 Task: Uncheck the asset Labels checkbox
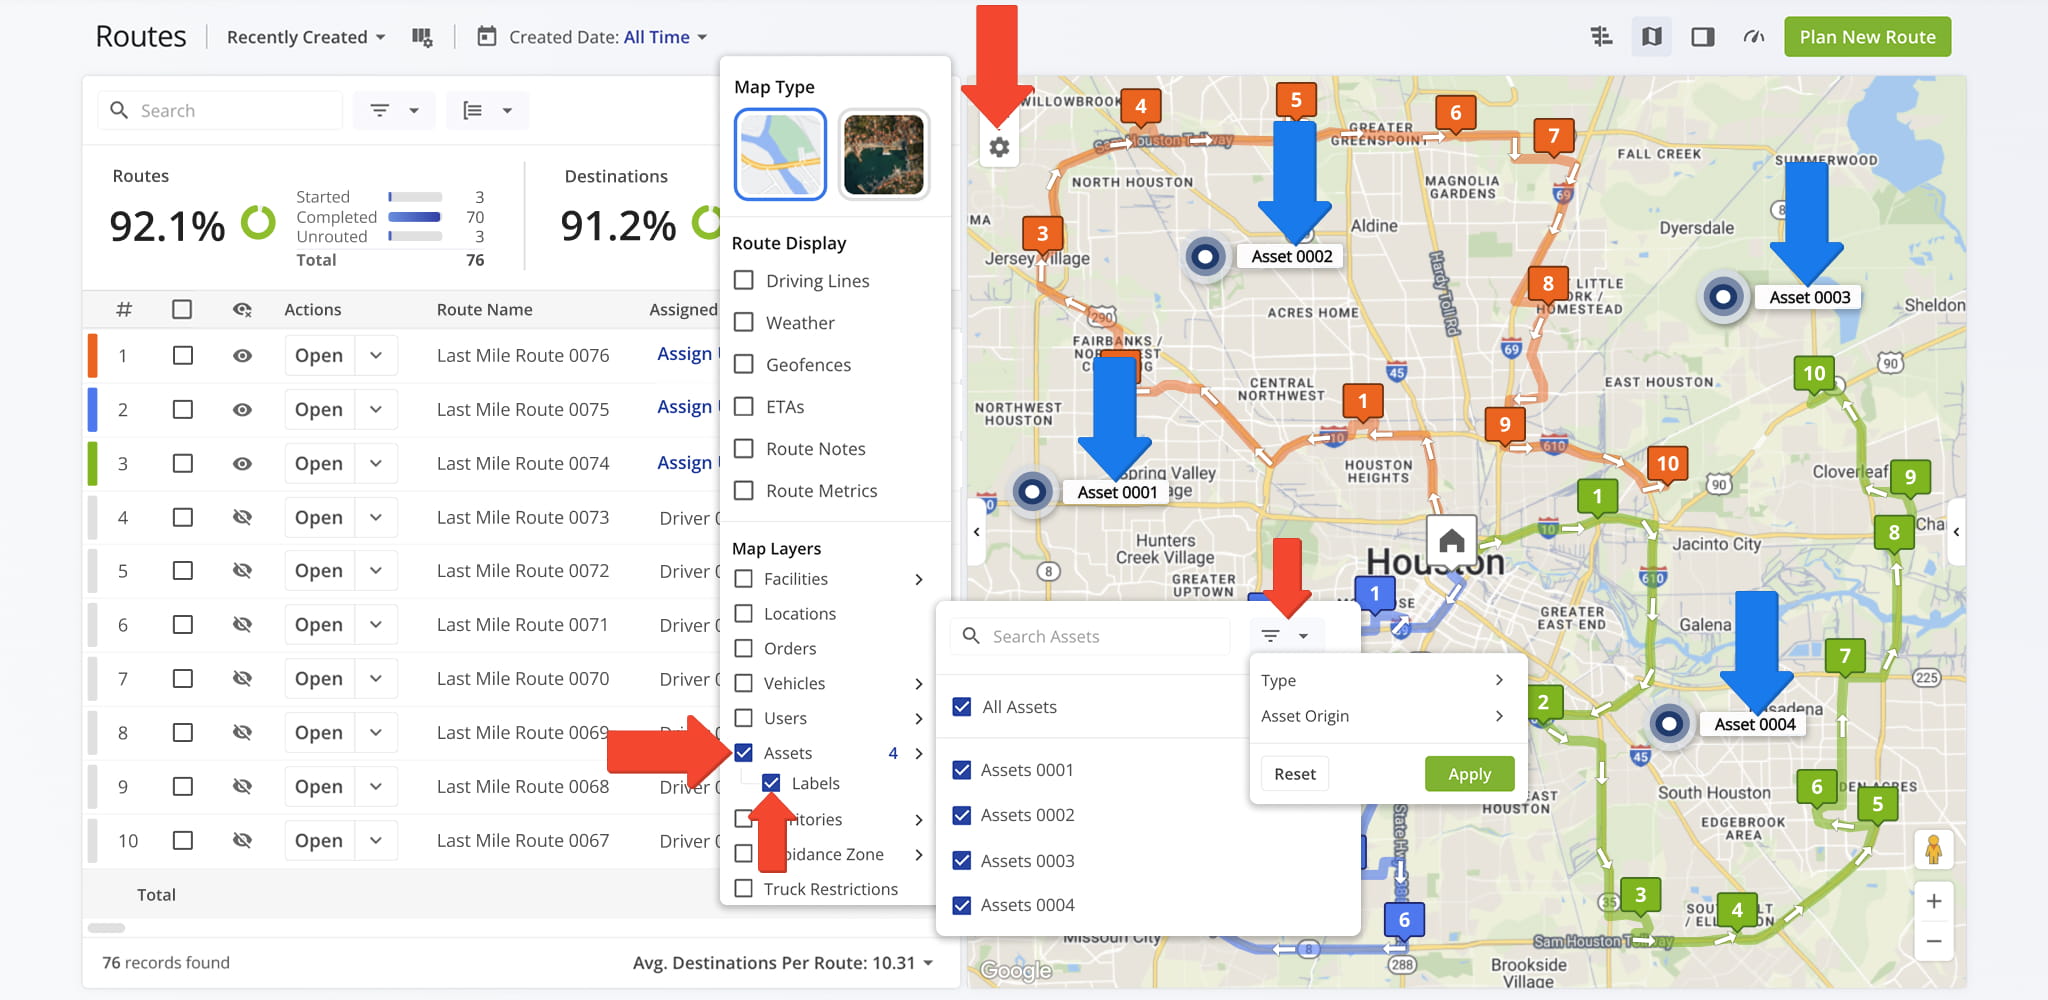point(772,783)
